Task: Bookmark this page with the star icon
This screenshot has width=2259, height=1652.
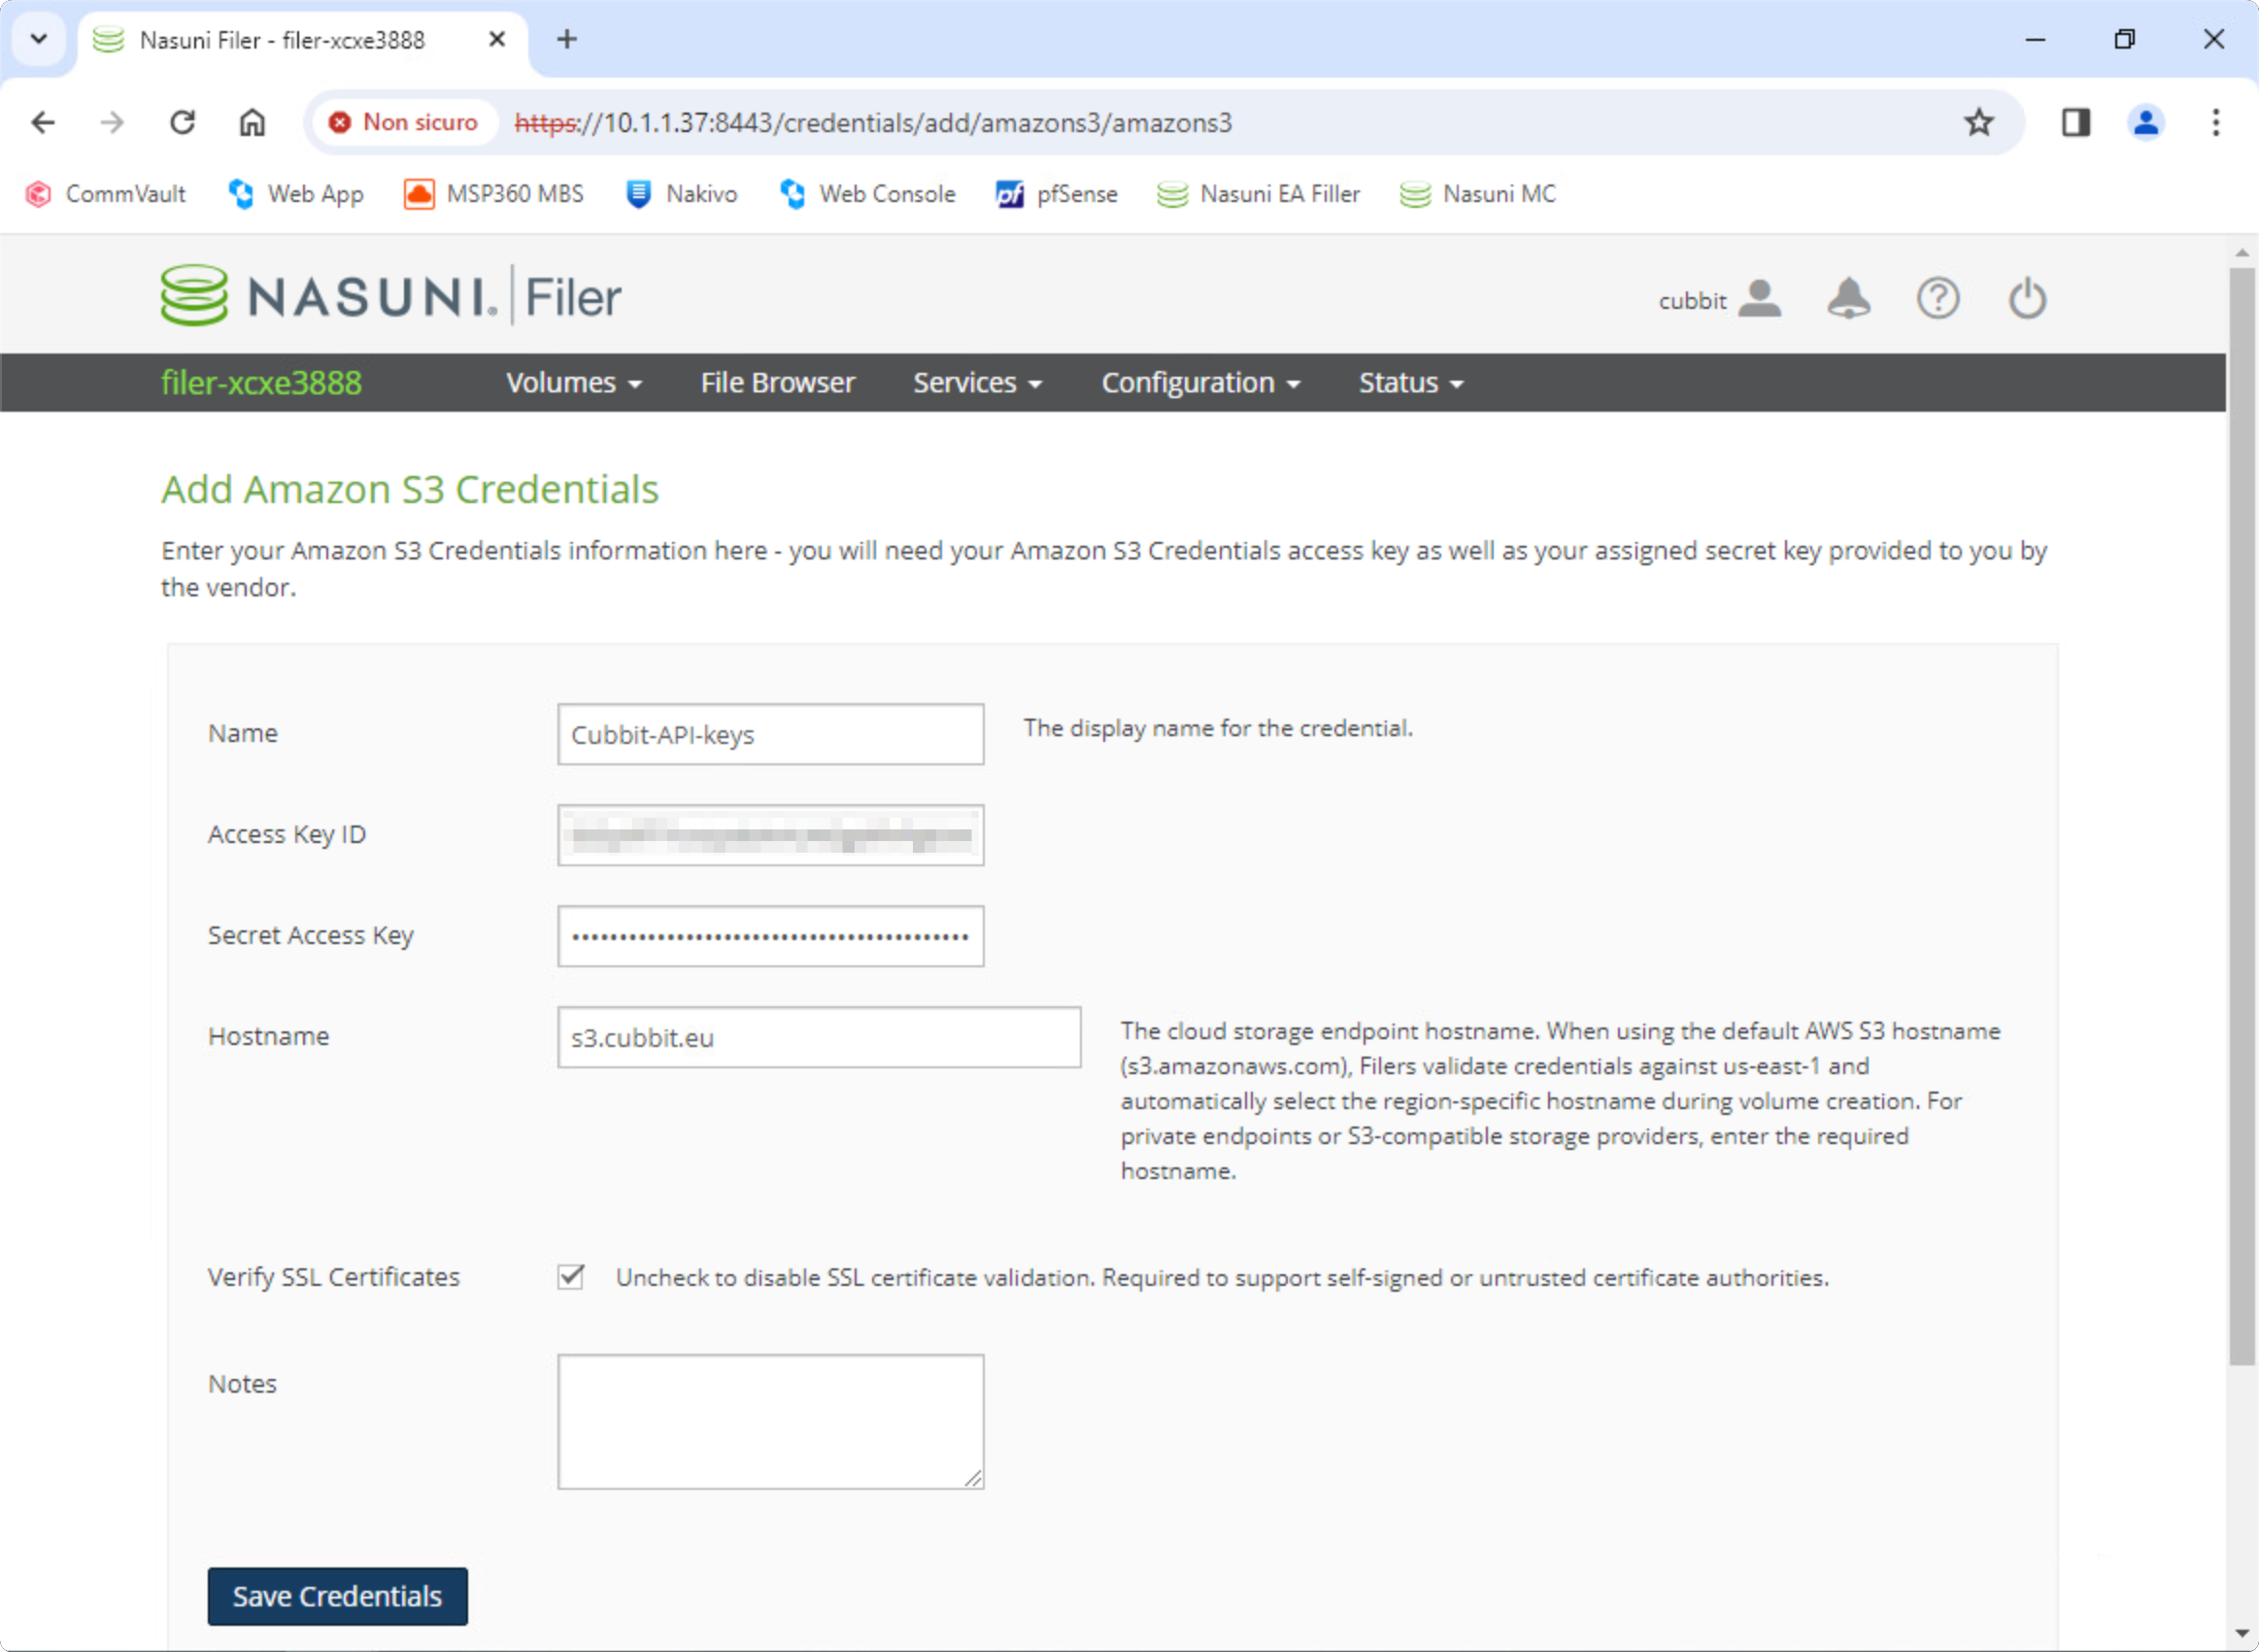Action: pyautogui.click(x=1978, y=122)
